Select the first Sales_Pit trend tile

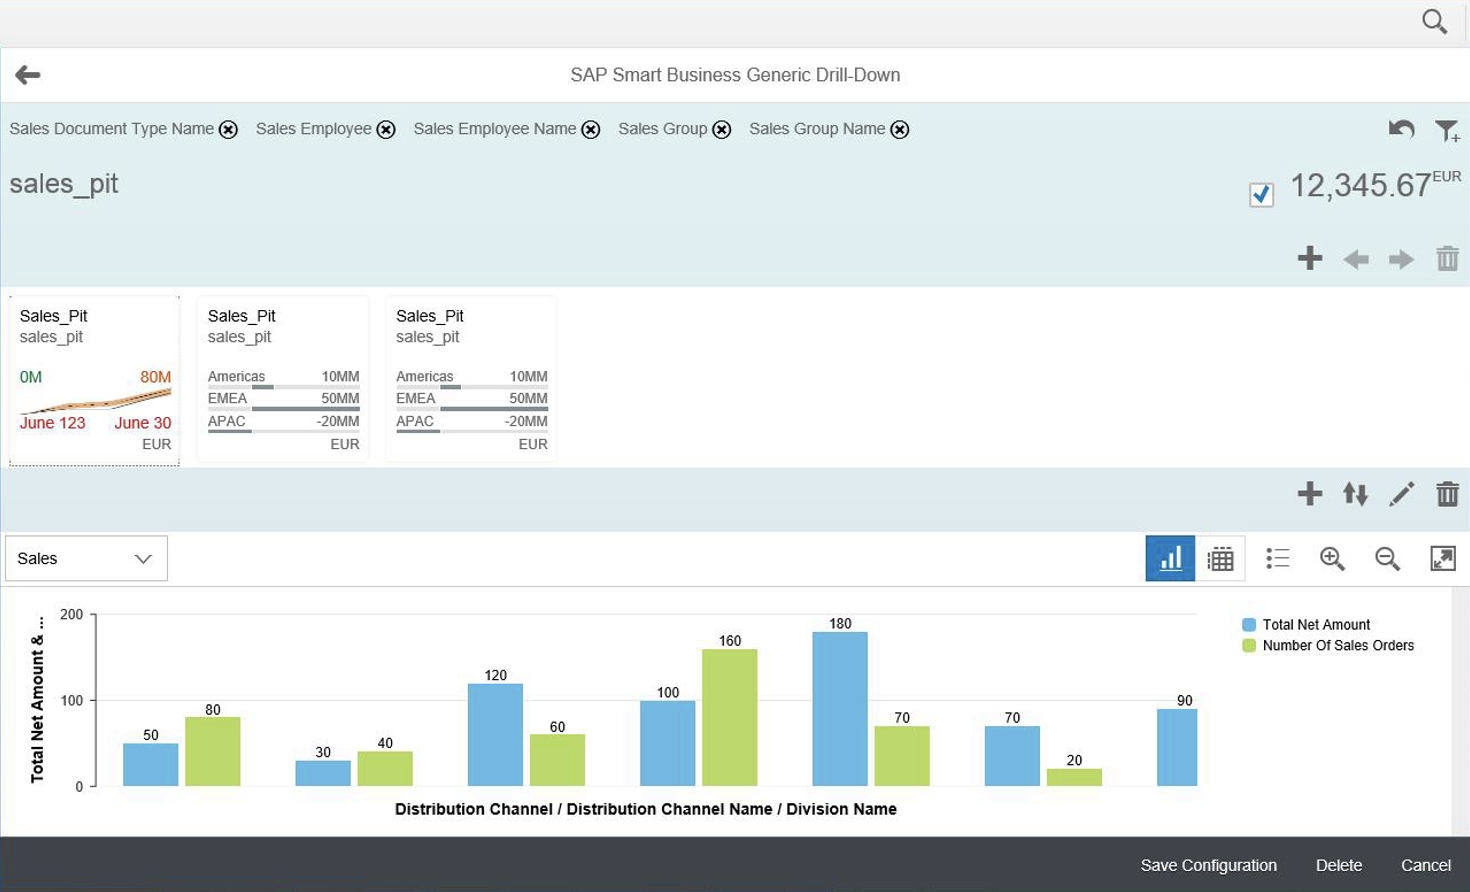point(94,380)
